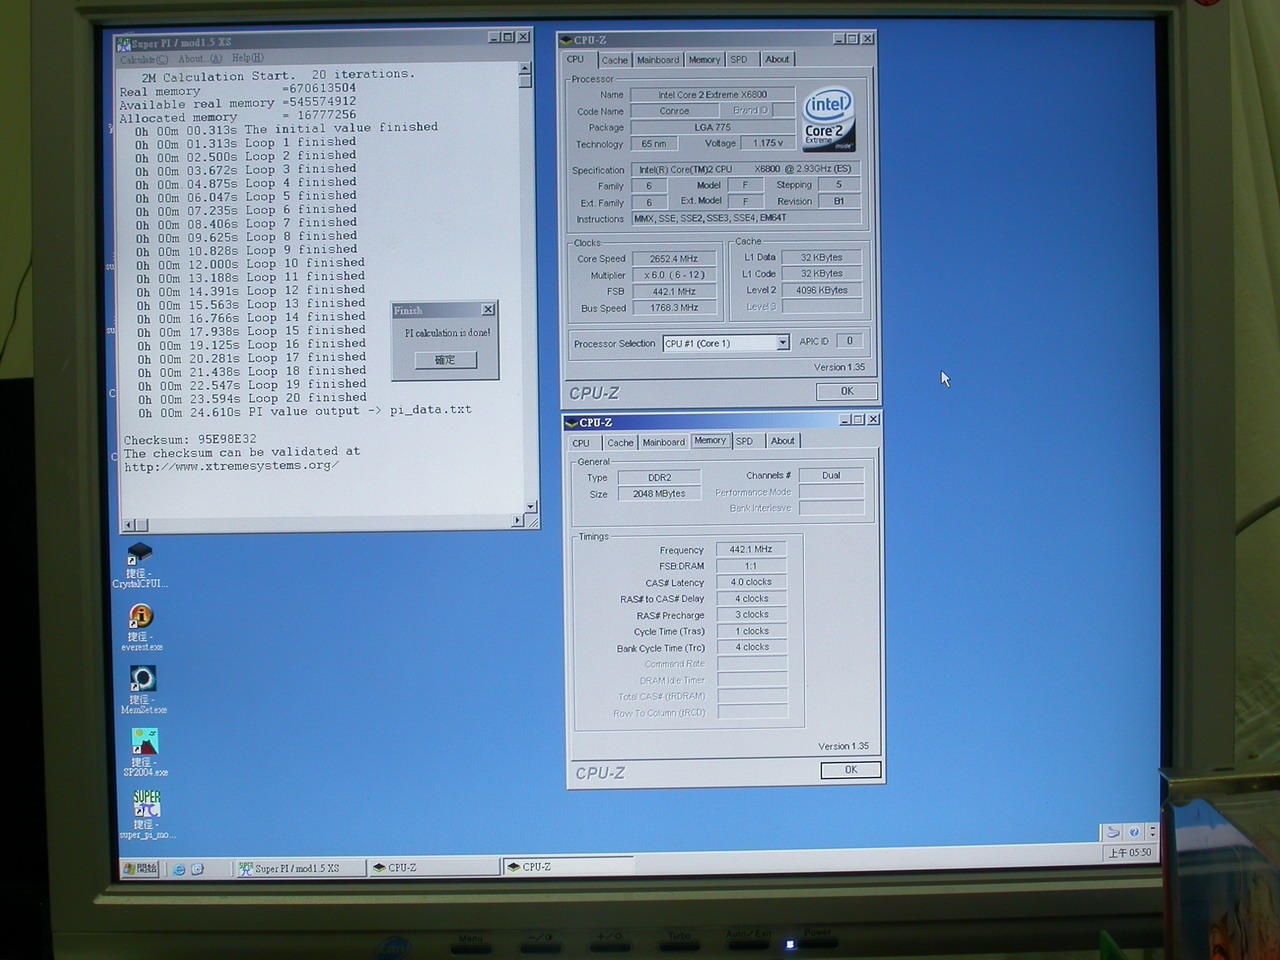Open the Processor Selection dropdown

tap(782, 343)
